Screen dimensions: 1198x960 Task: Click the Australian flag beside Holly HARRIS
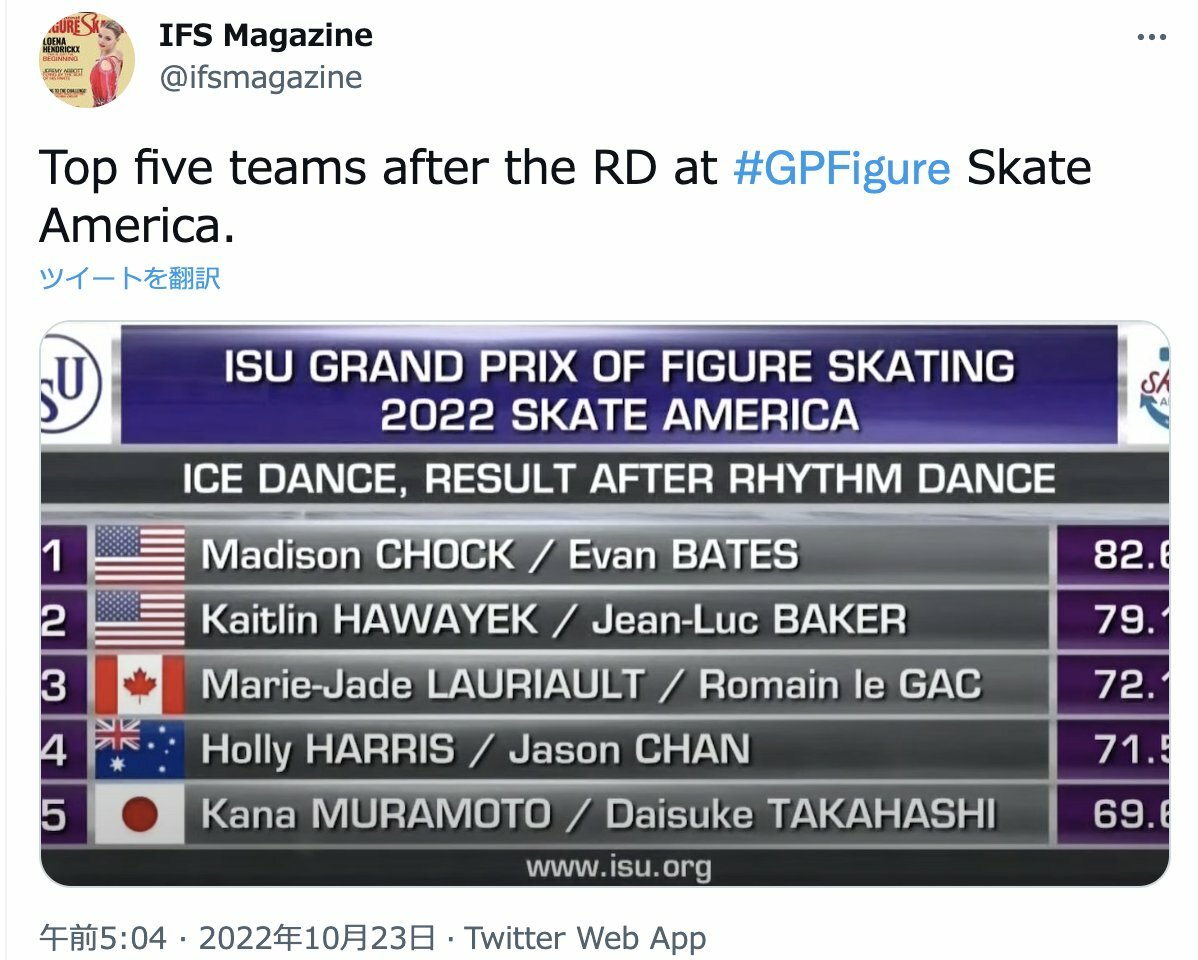tap(139, 750)
